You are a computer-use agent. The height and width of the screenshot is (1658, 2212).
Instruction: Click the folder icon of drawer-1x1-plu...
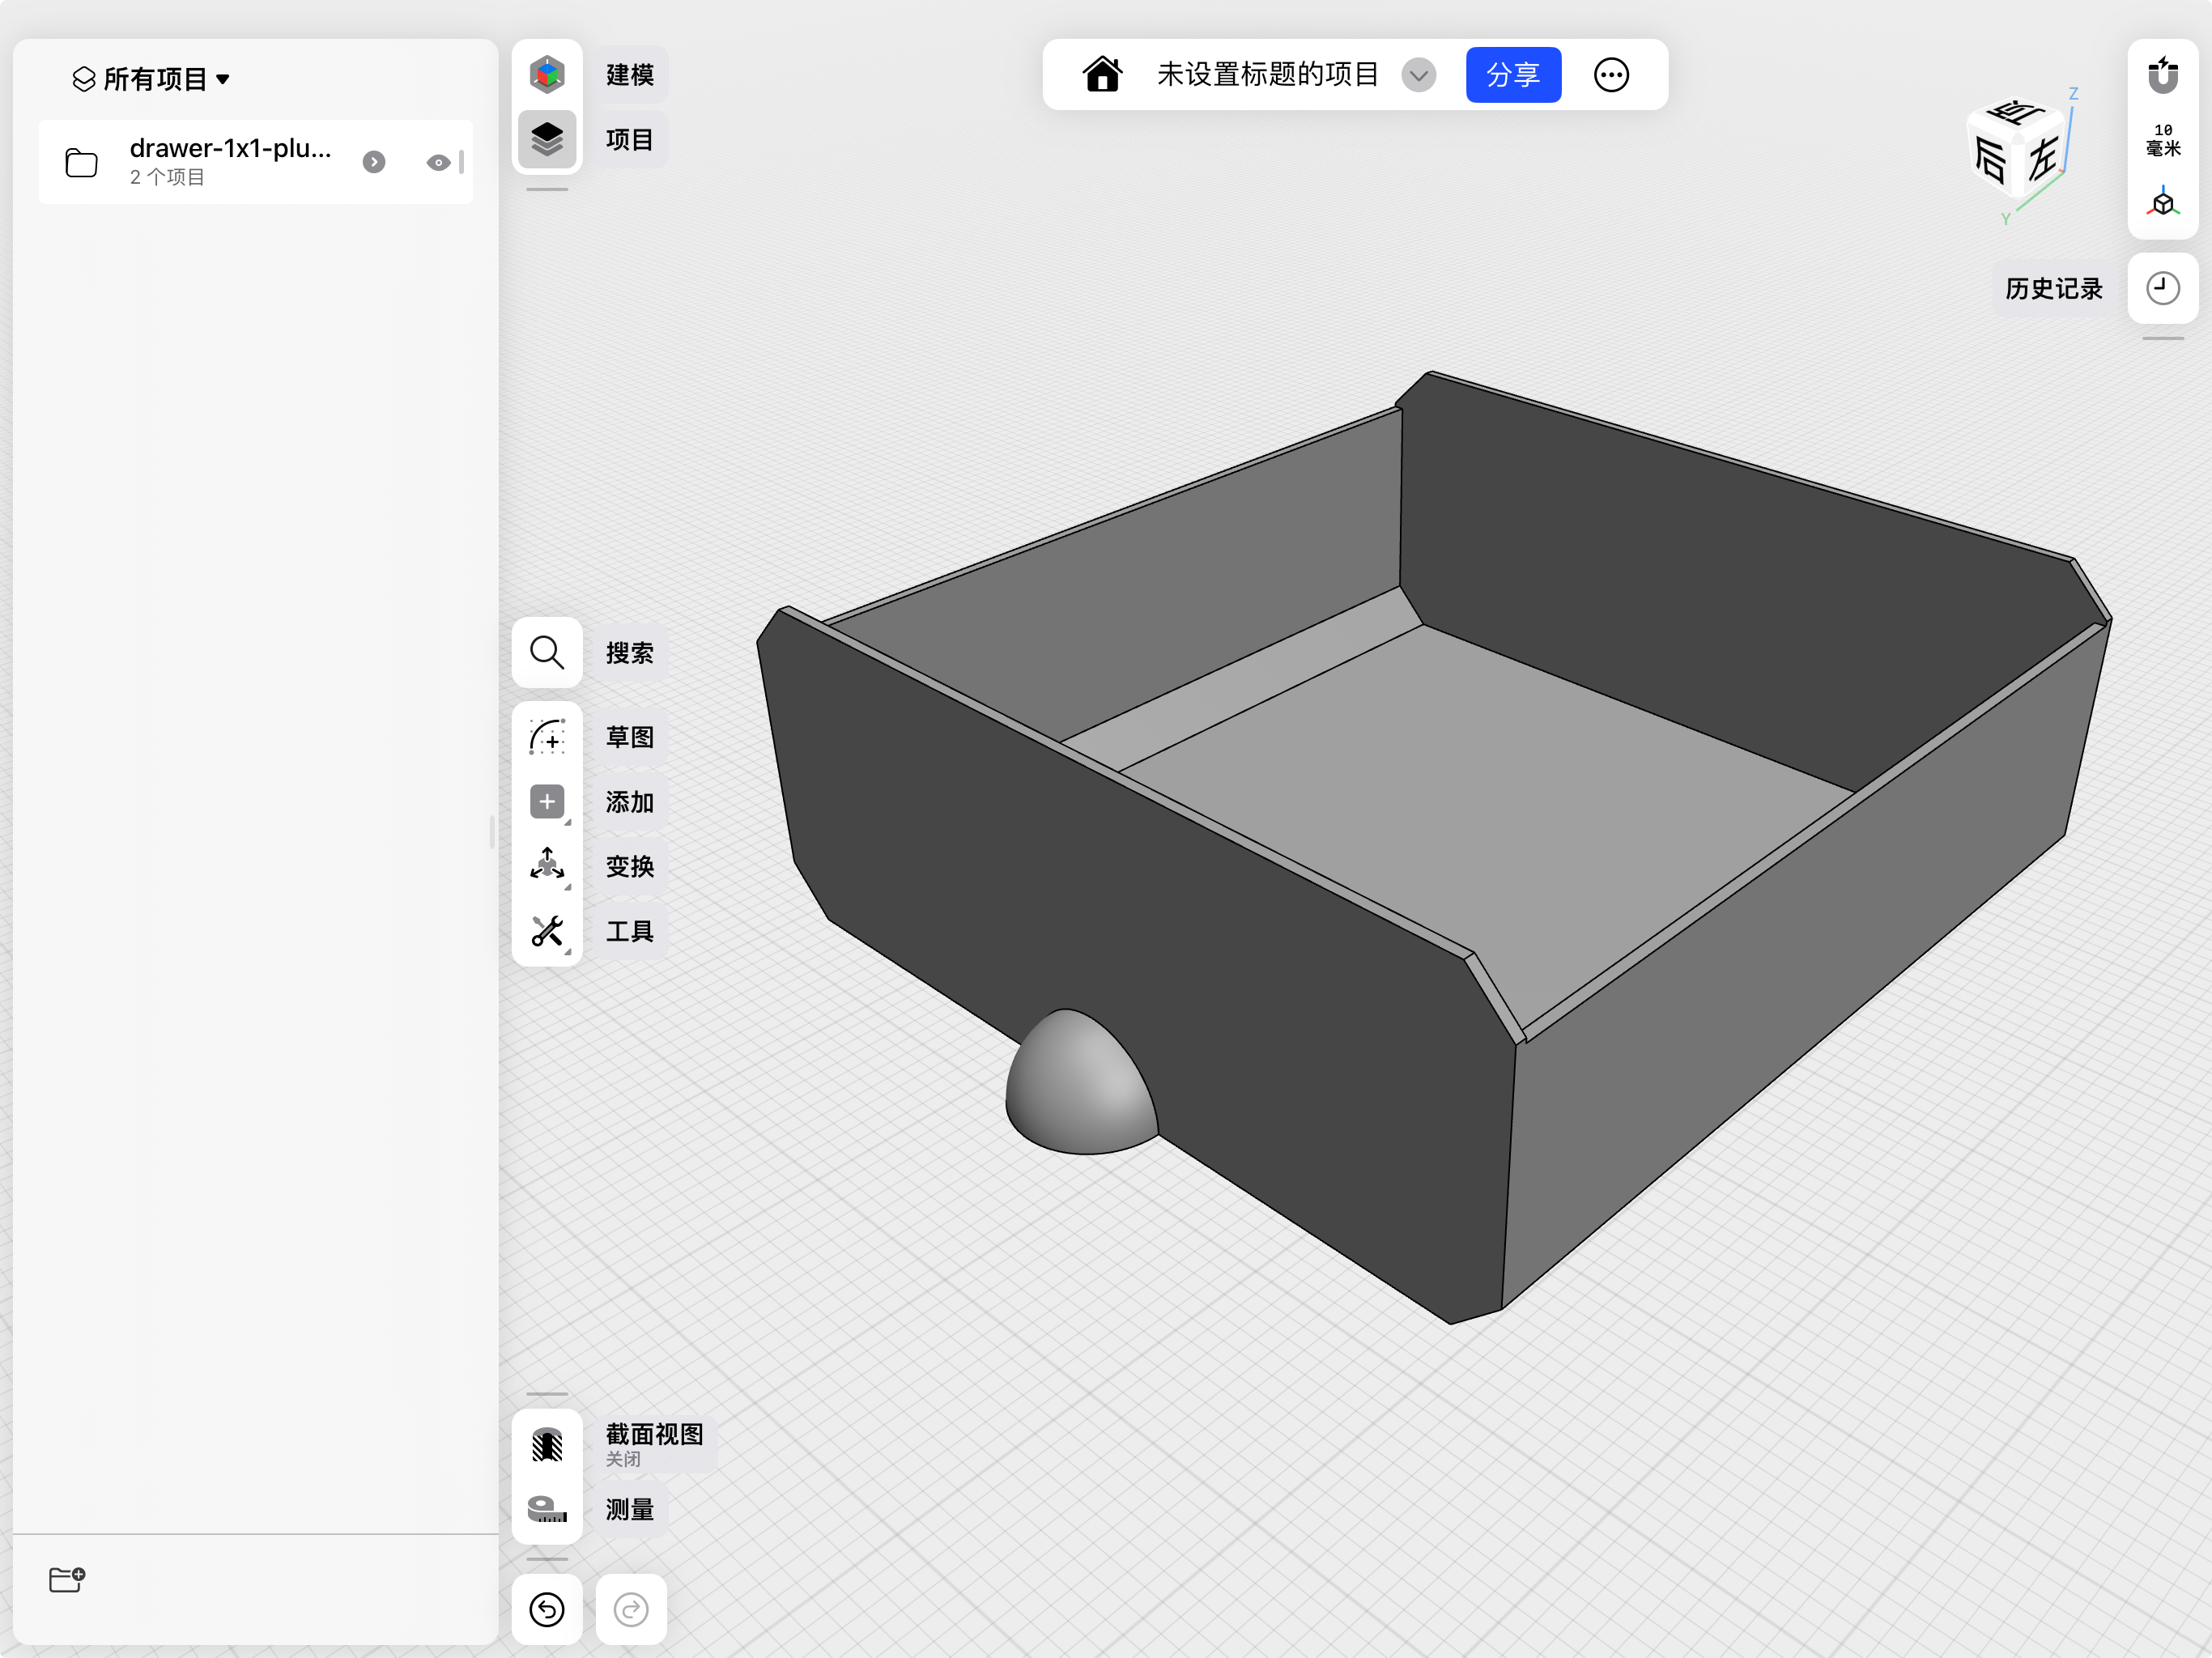click(x=81, y=162)
